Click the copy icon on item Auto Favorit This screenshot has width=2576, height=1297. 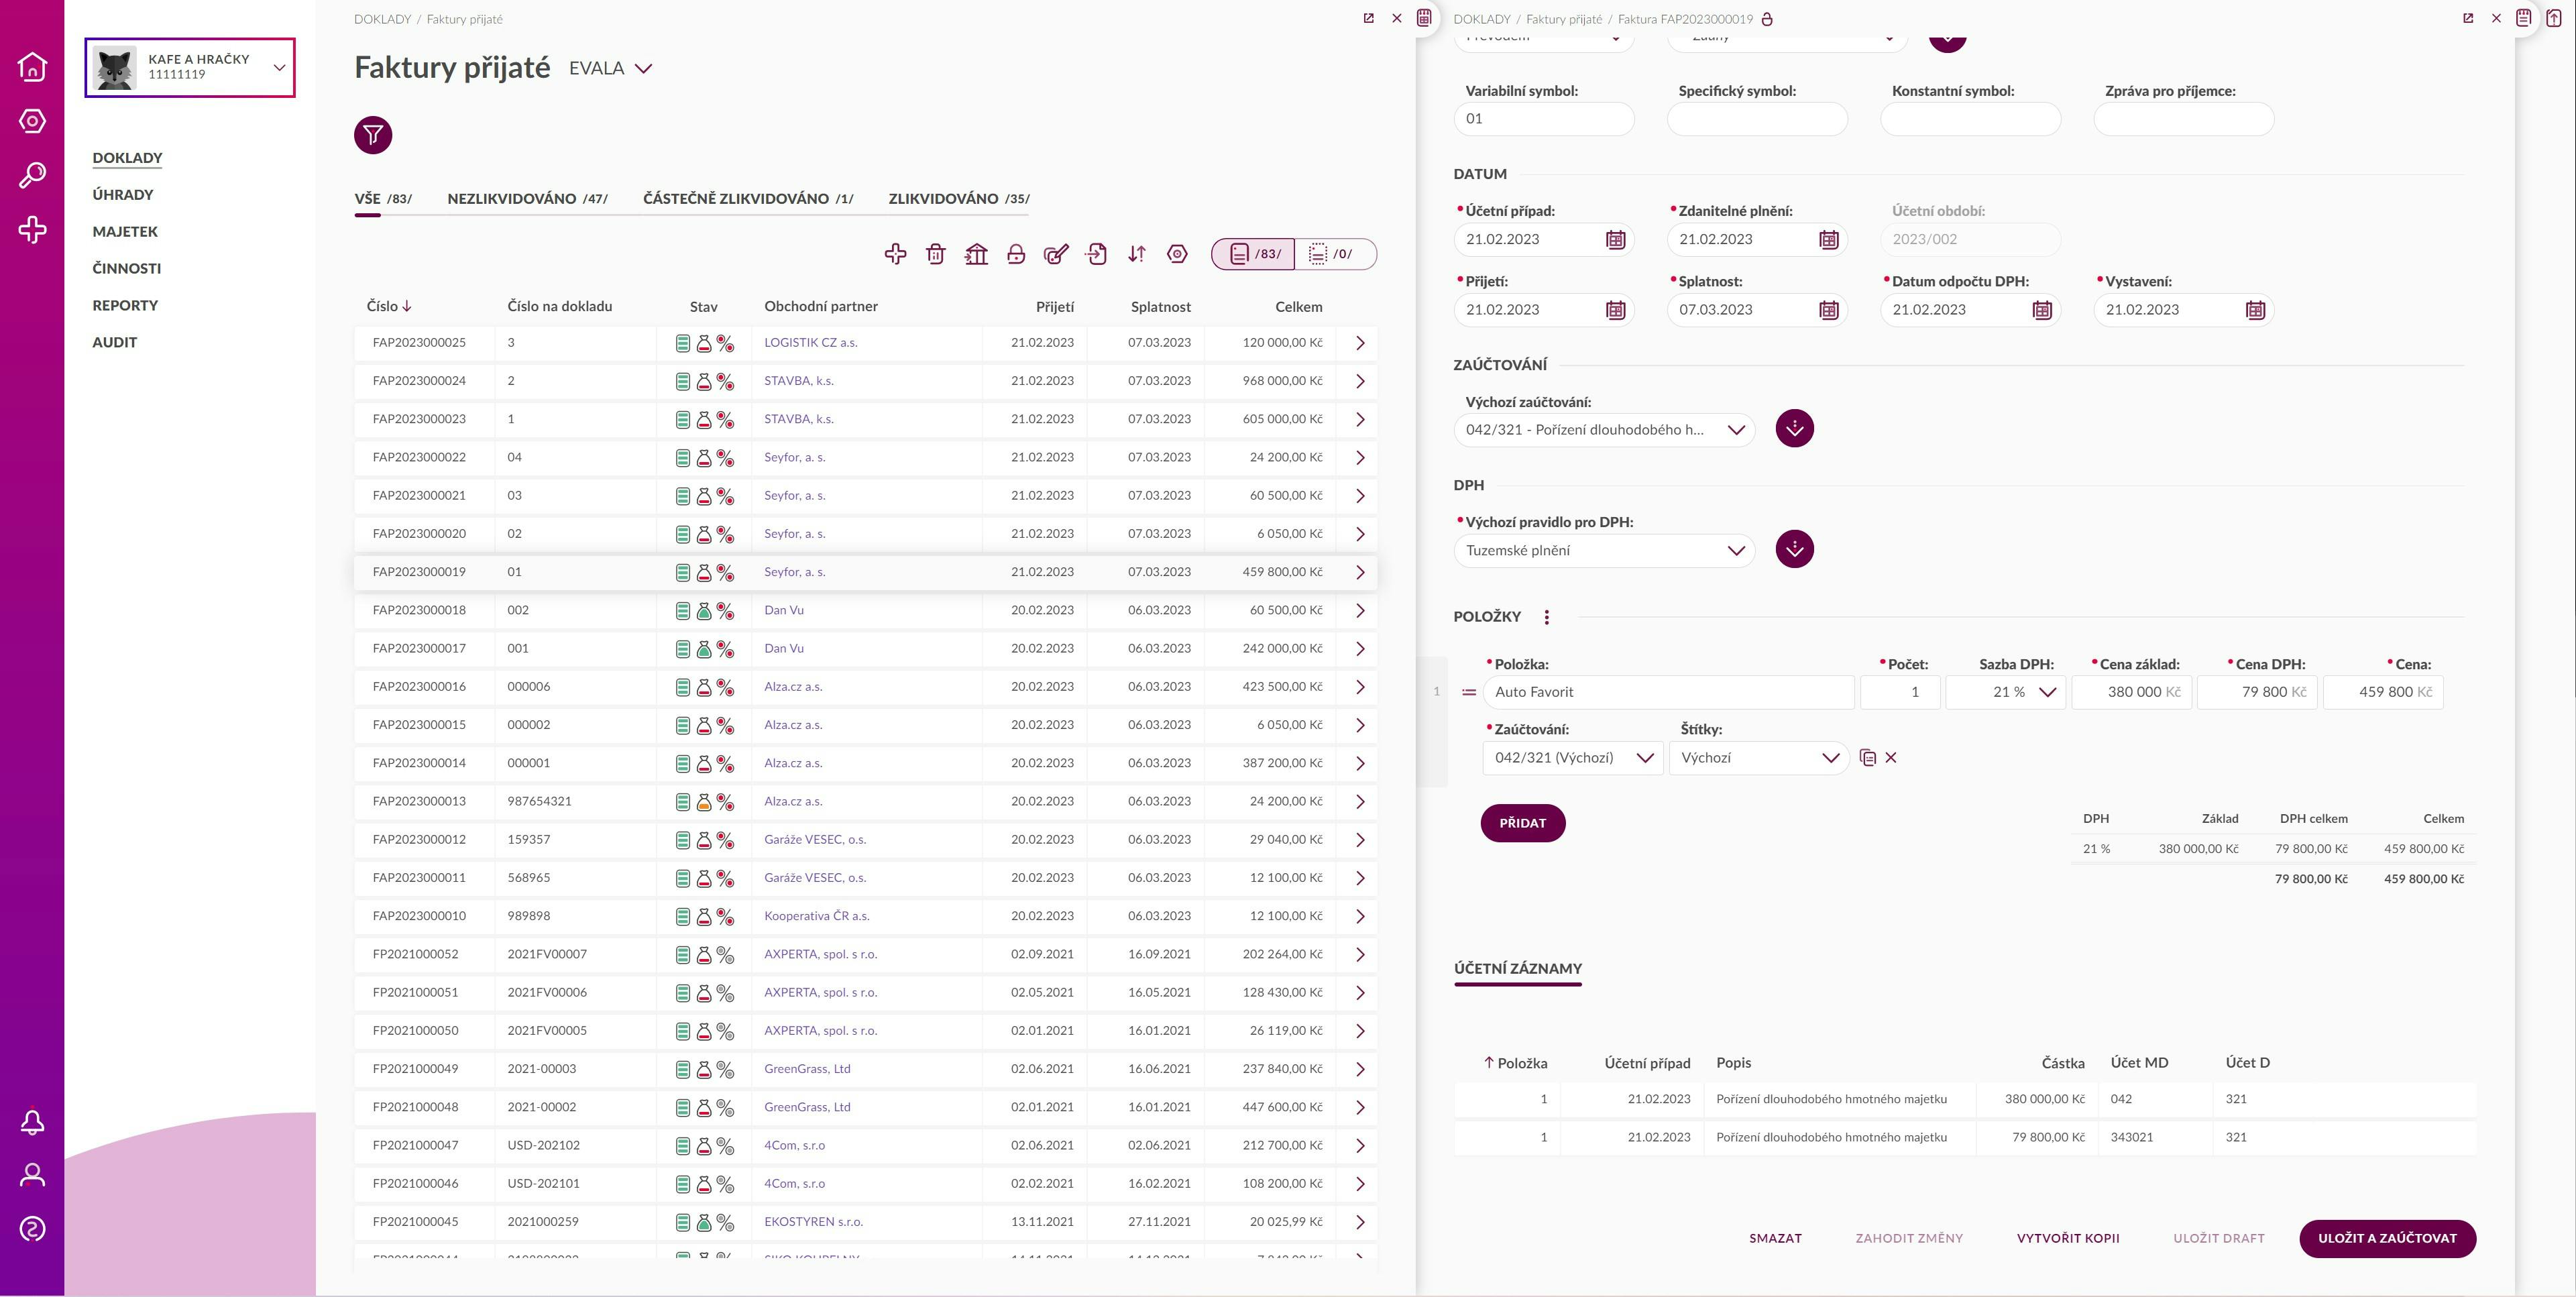[x=1867, y=758]
